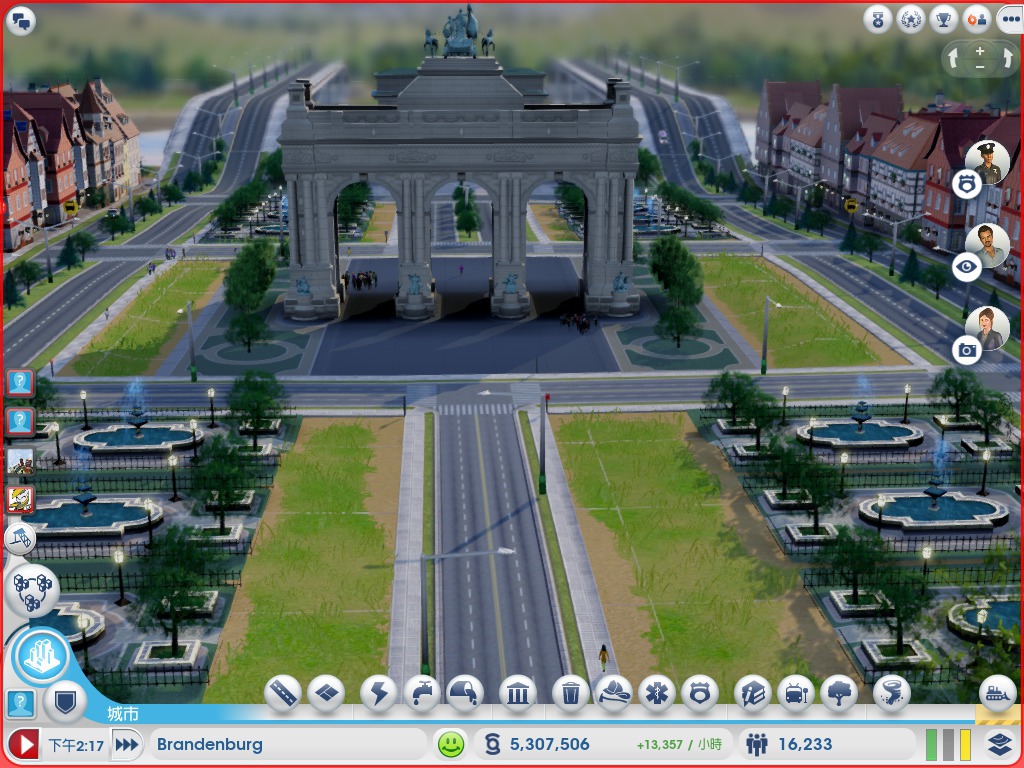Activate the bulldozer demolish tool
The image size is (1024, 768).
click(x=997, y=692)
